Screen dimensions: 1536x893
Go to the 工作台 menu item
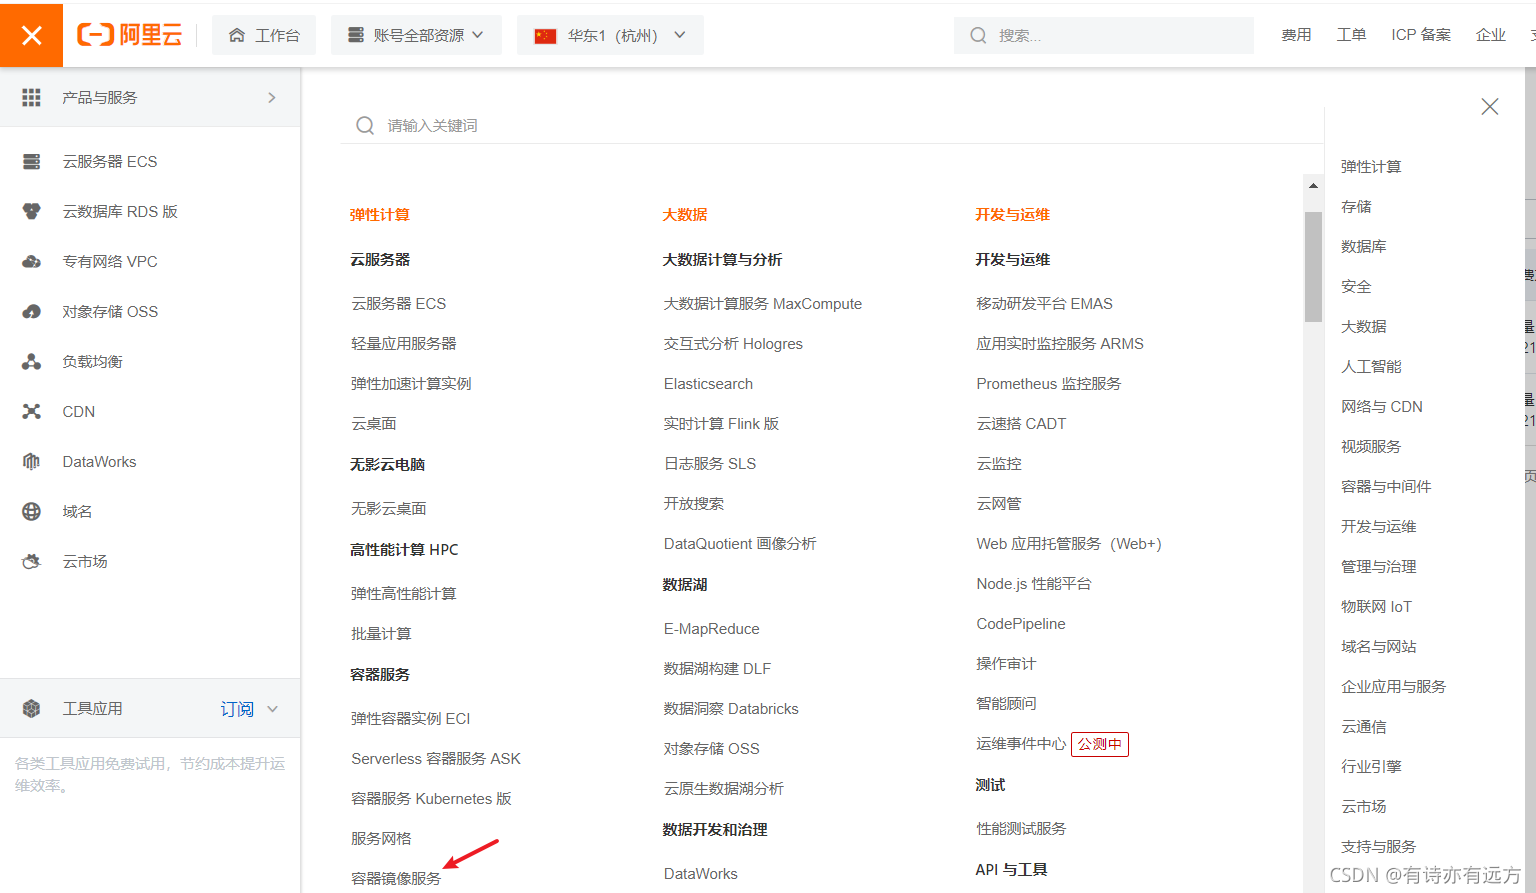(x=264, y=34)
